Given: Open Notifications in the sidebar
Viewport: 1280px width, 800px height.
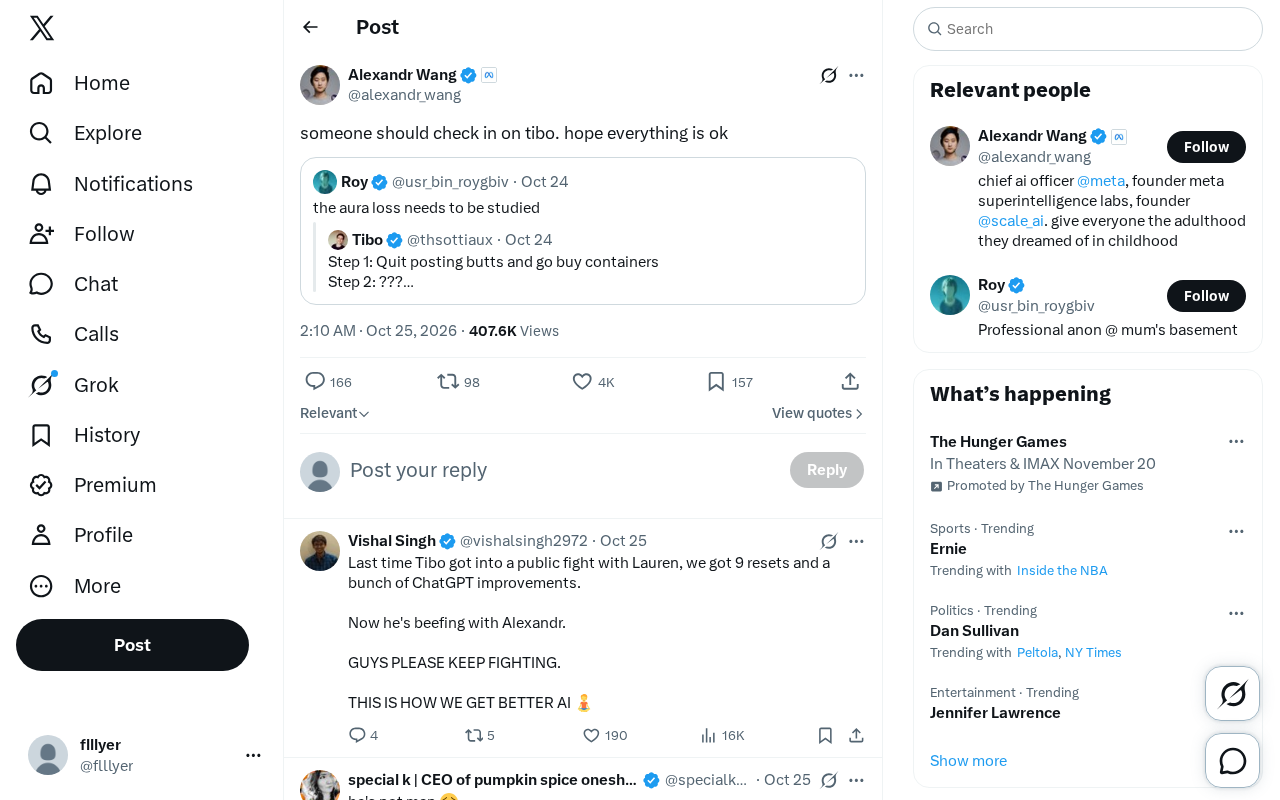Looking at the screenshot, I should pyautogui.click(x=111, y=184).
